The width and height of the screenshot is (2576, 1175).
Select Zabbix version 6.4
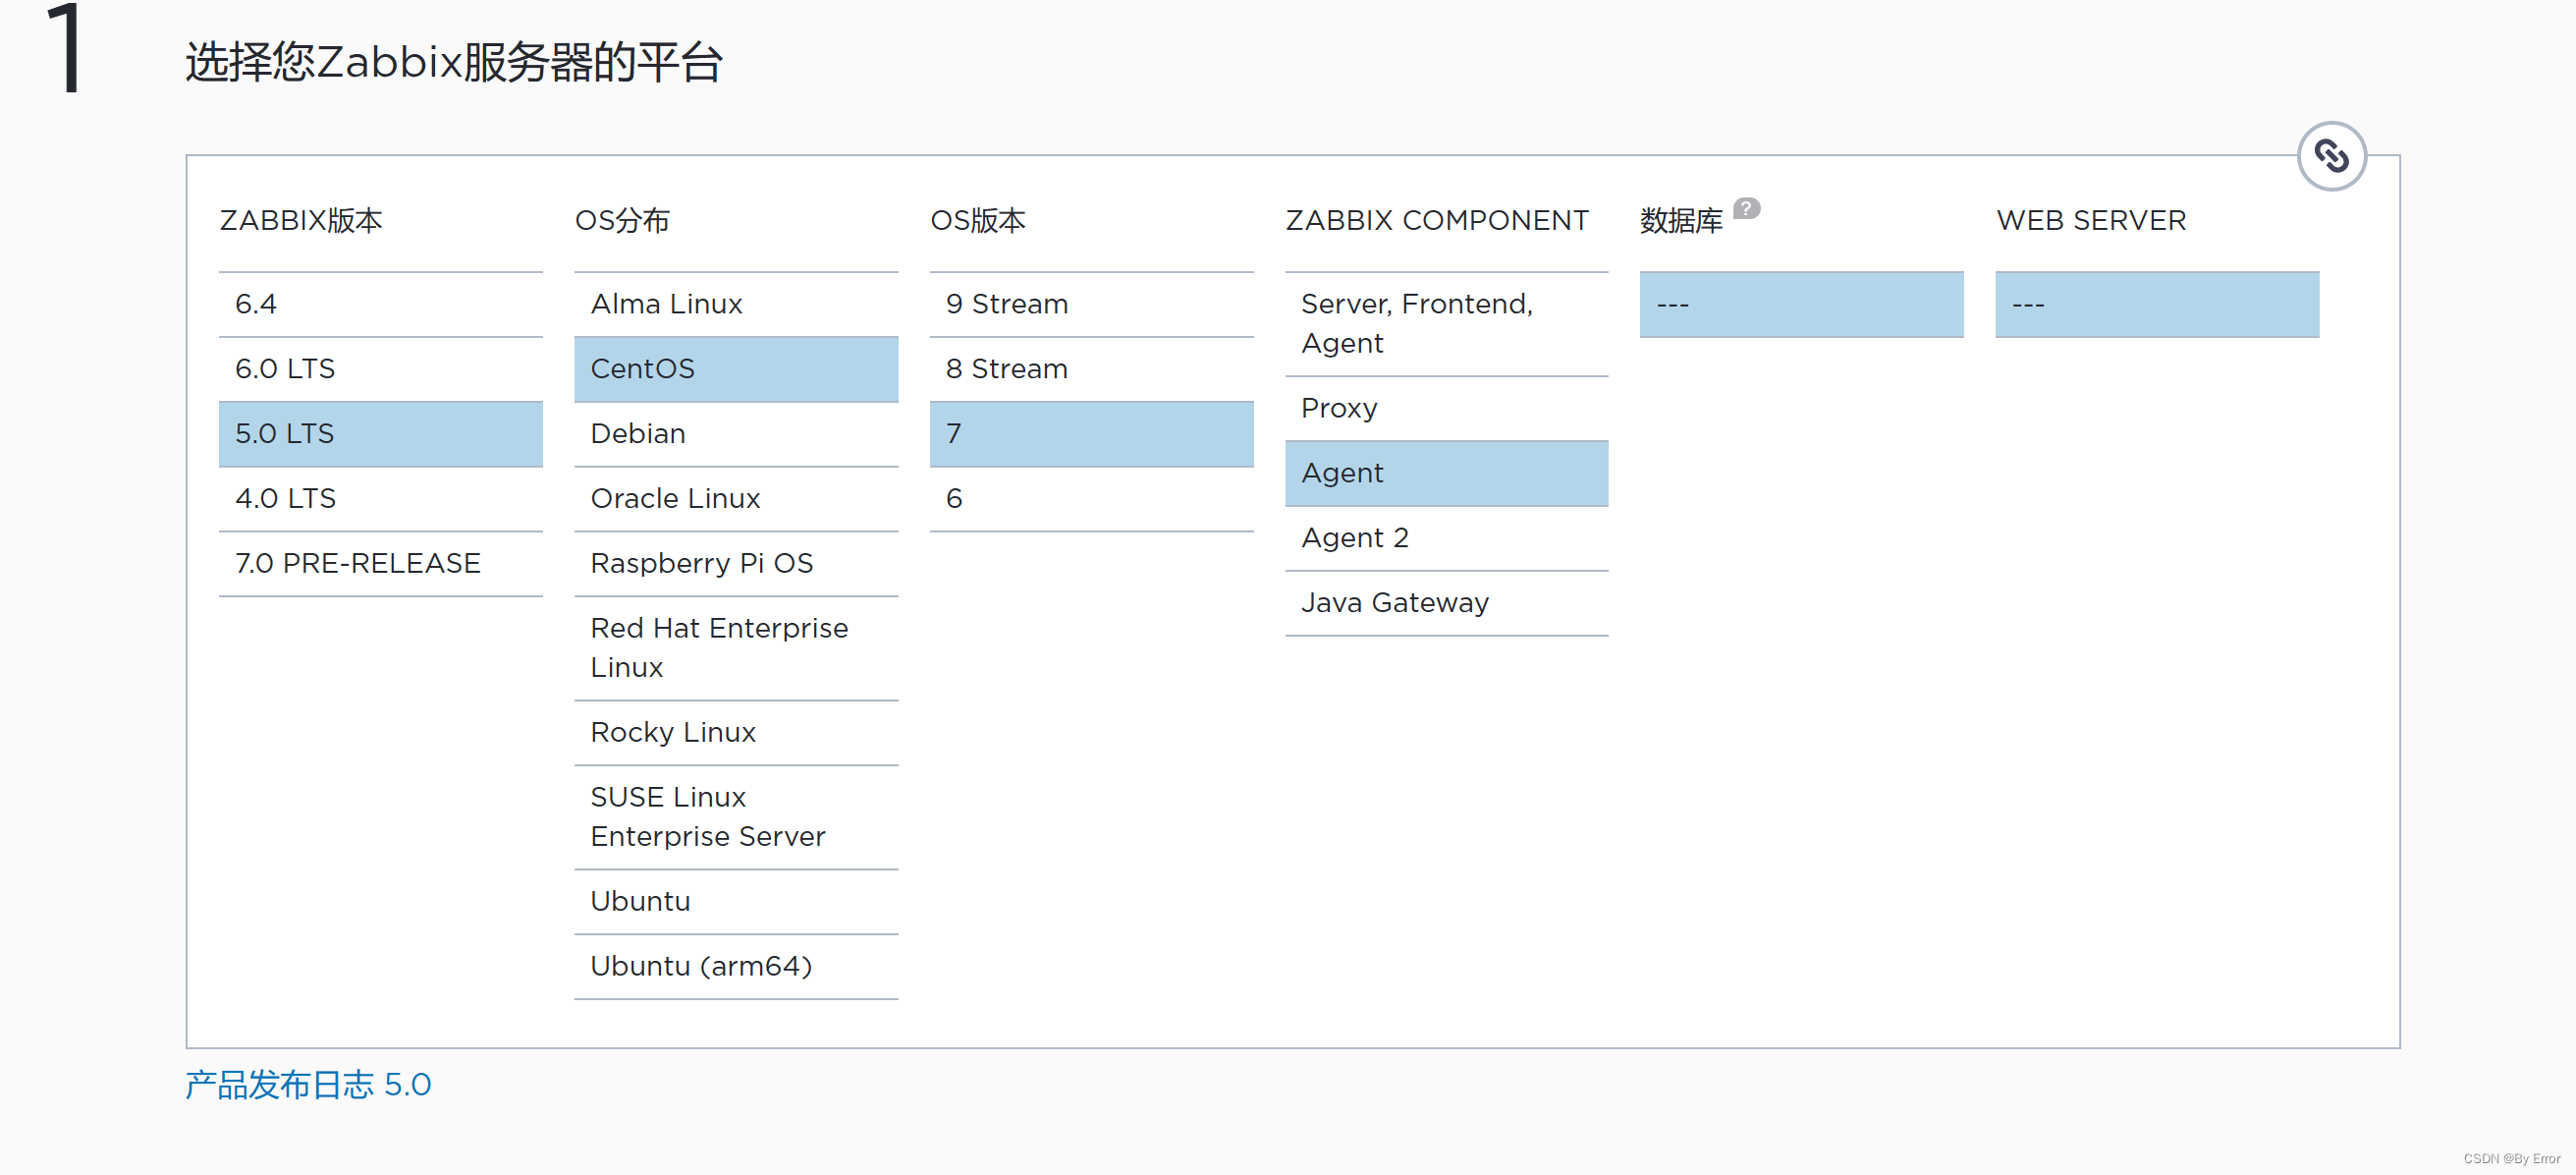380,304
